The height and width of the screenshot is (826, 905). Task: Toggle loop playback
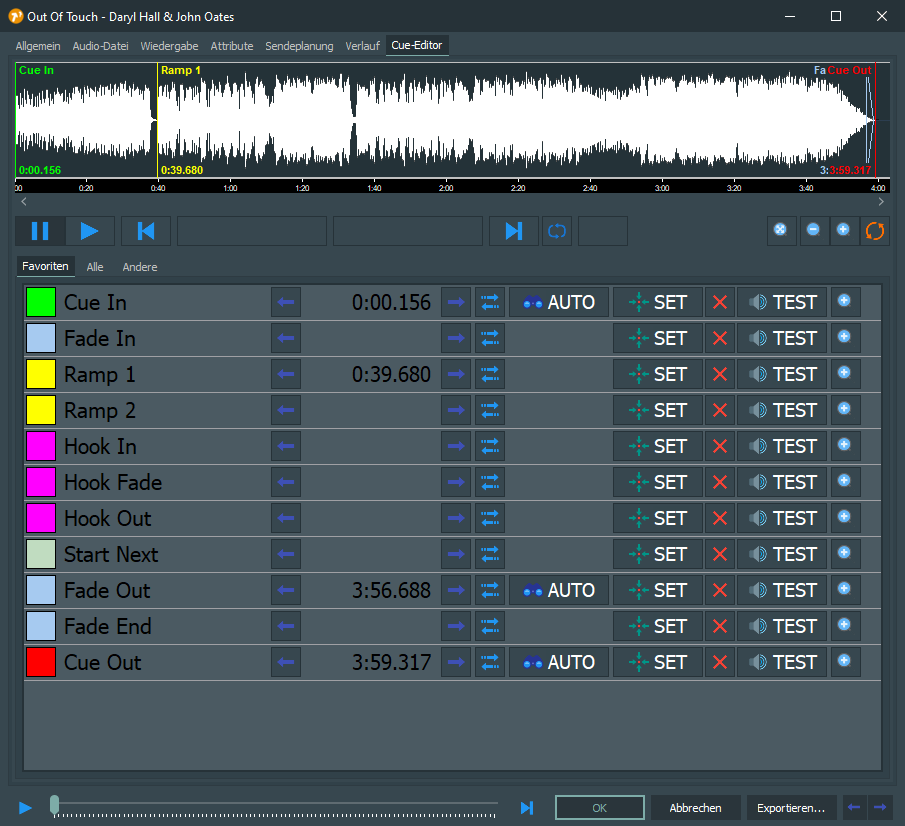pyautogui.click(x=557, y=231)
